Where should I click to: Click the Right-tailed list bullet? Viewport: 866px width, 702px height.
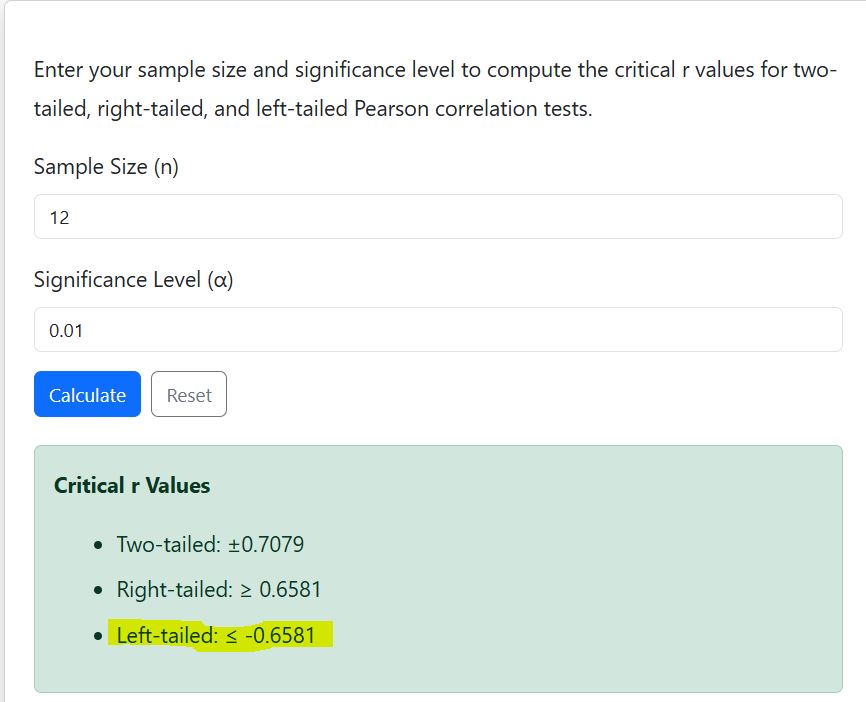click(x=96, y=590)
